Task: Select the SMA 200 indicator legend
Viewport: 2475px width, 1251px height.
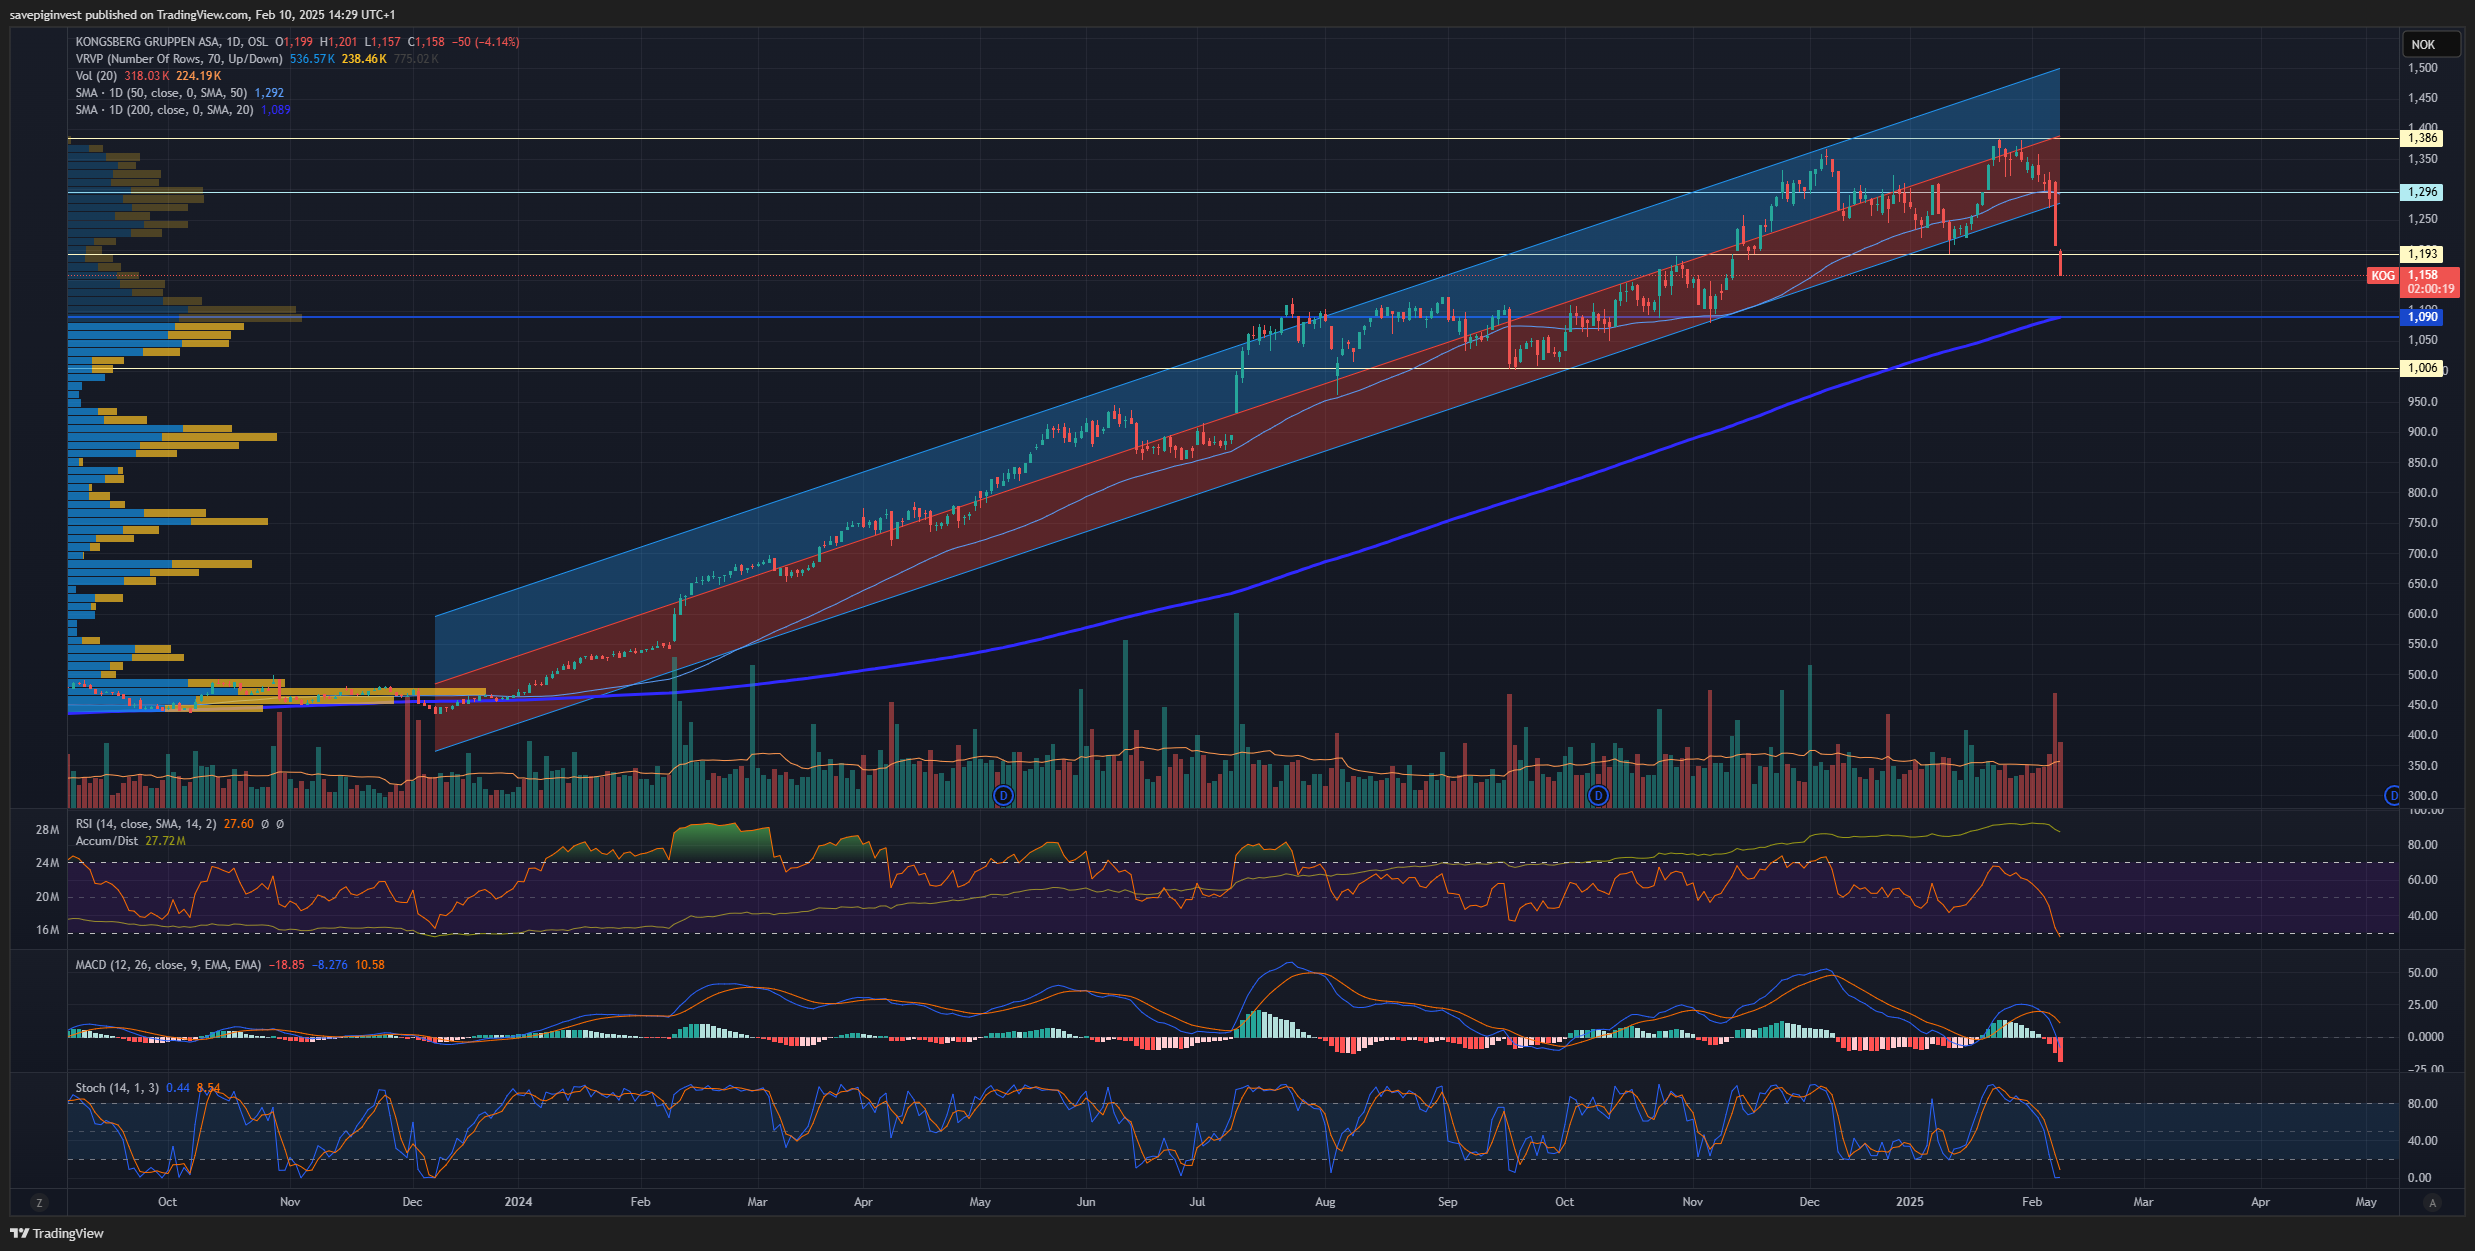Action: (164, 110)
